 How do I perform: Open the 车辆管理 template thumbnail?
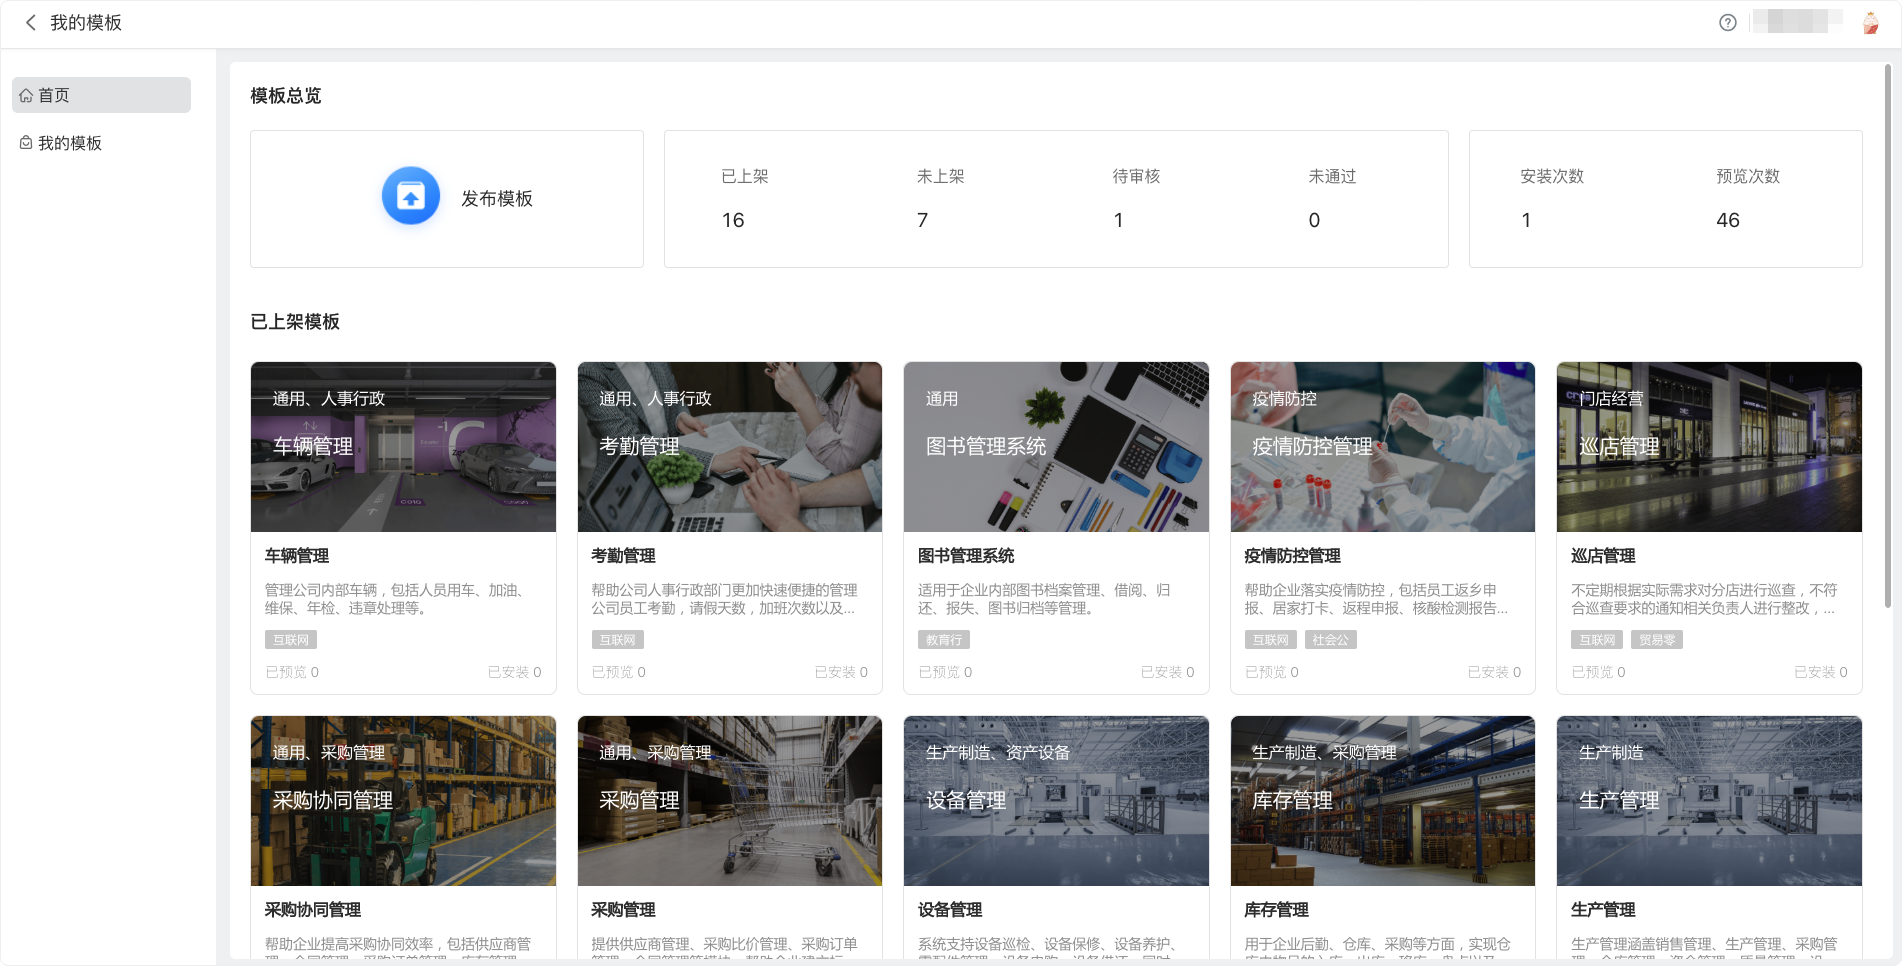(403, 447)
